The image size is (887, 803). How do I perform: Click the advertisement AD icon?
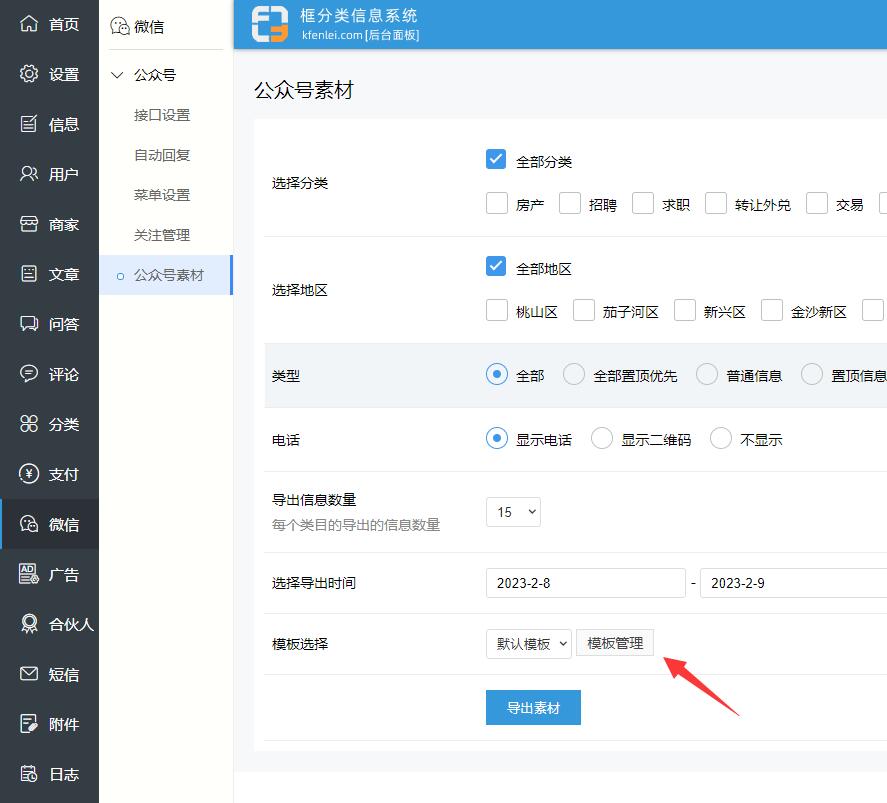pyautogui.click(x=30, y=574)
